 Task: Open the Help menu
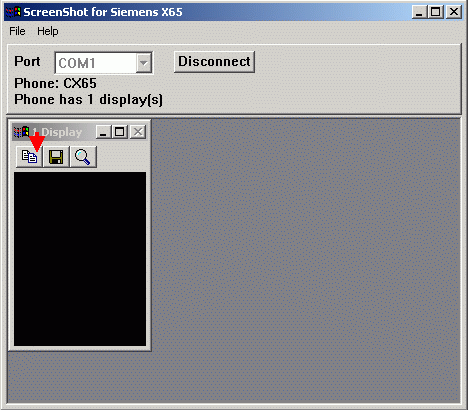click(x=48, y=31)
